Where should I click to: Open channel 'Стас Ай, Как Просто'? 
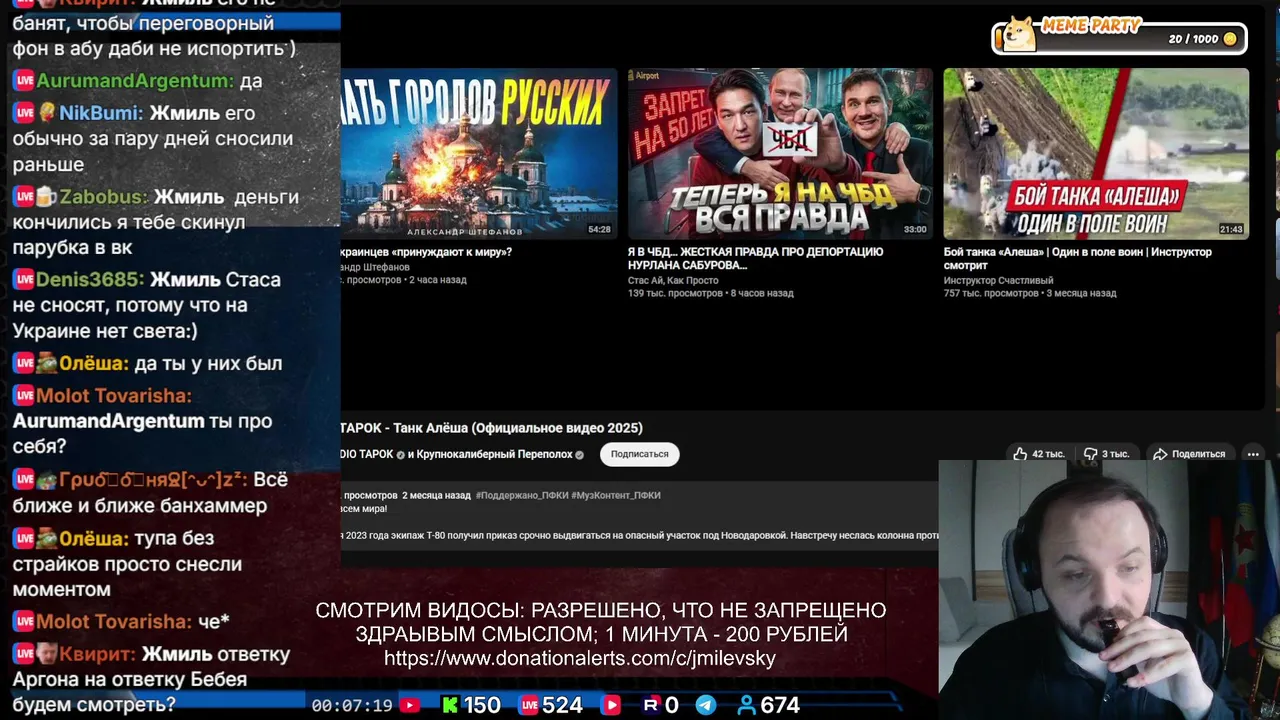[673, 280]
